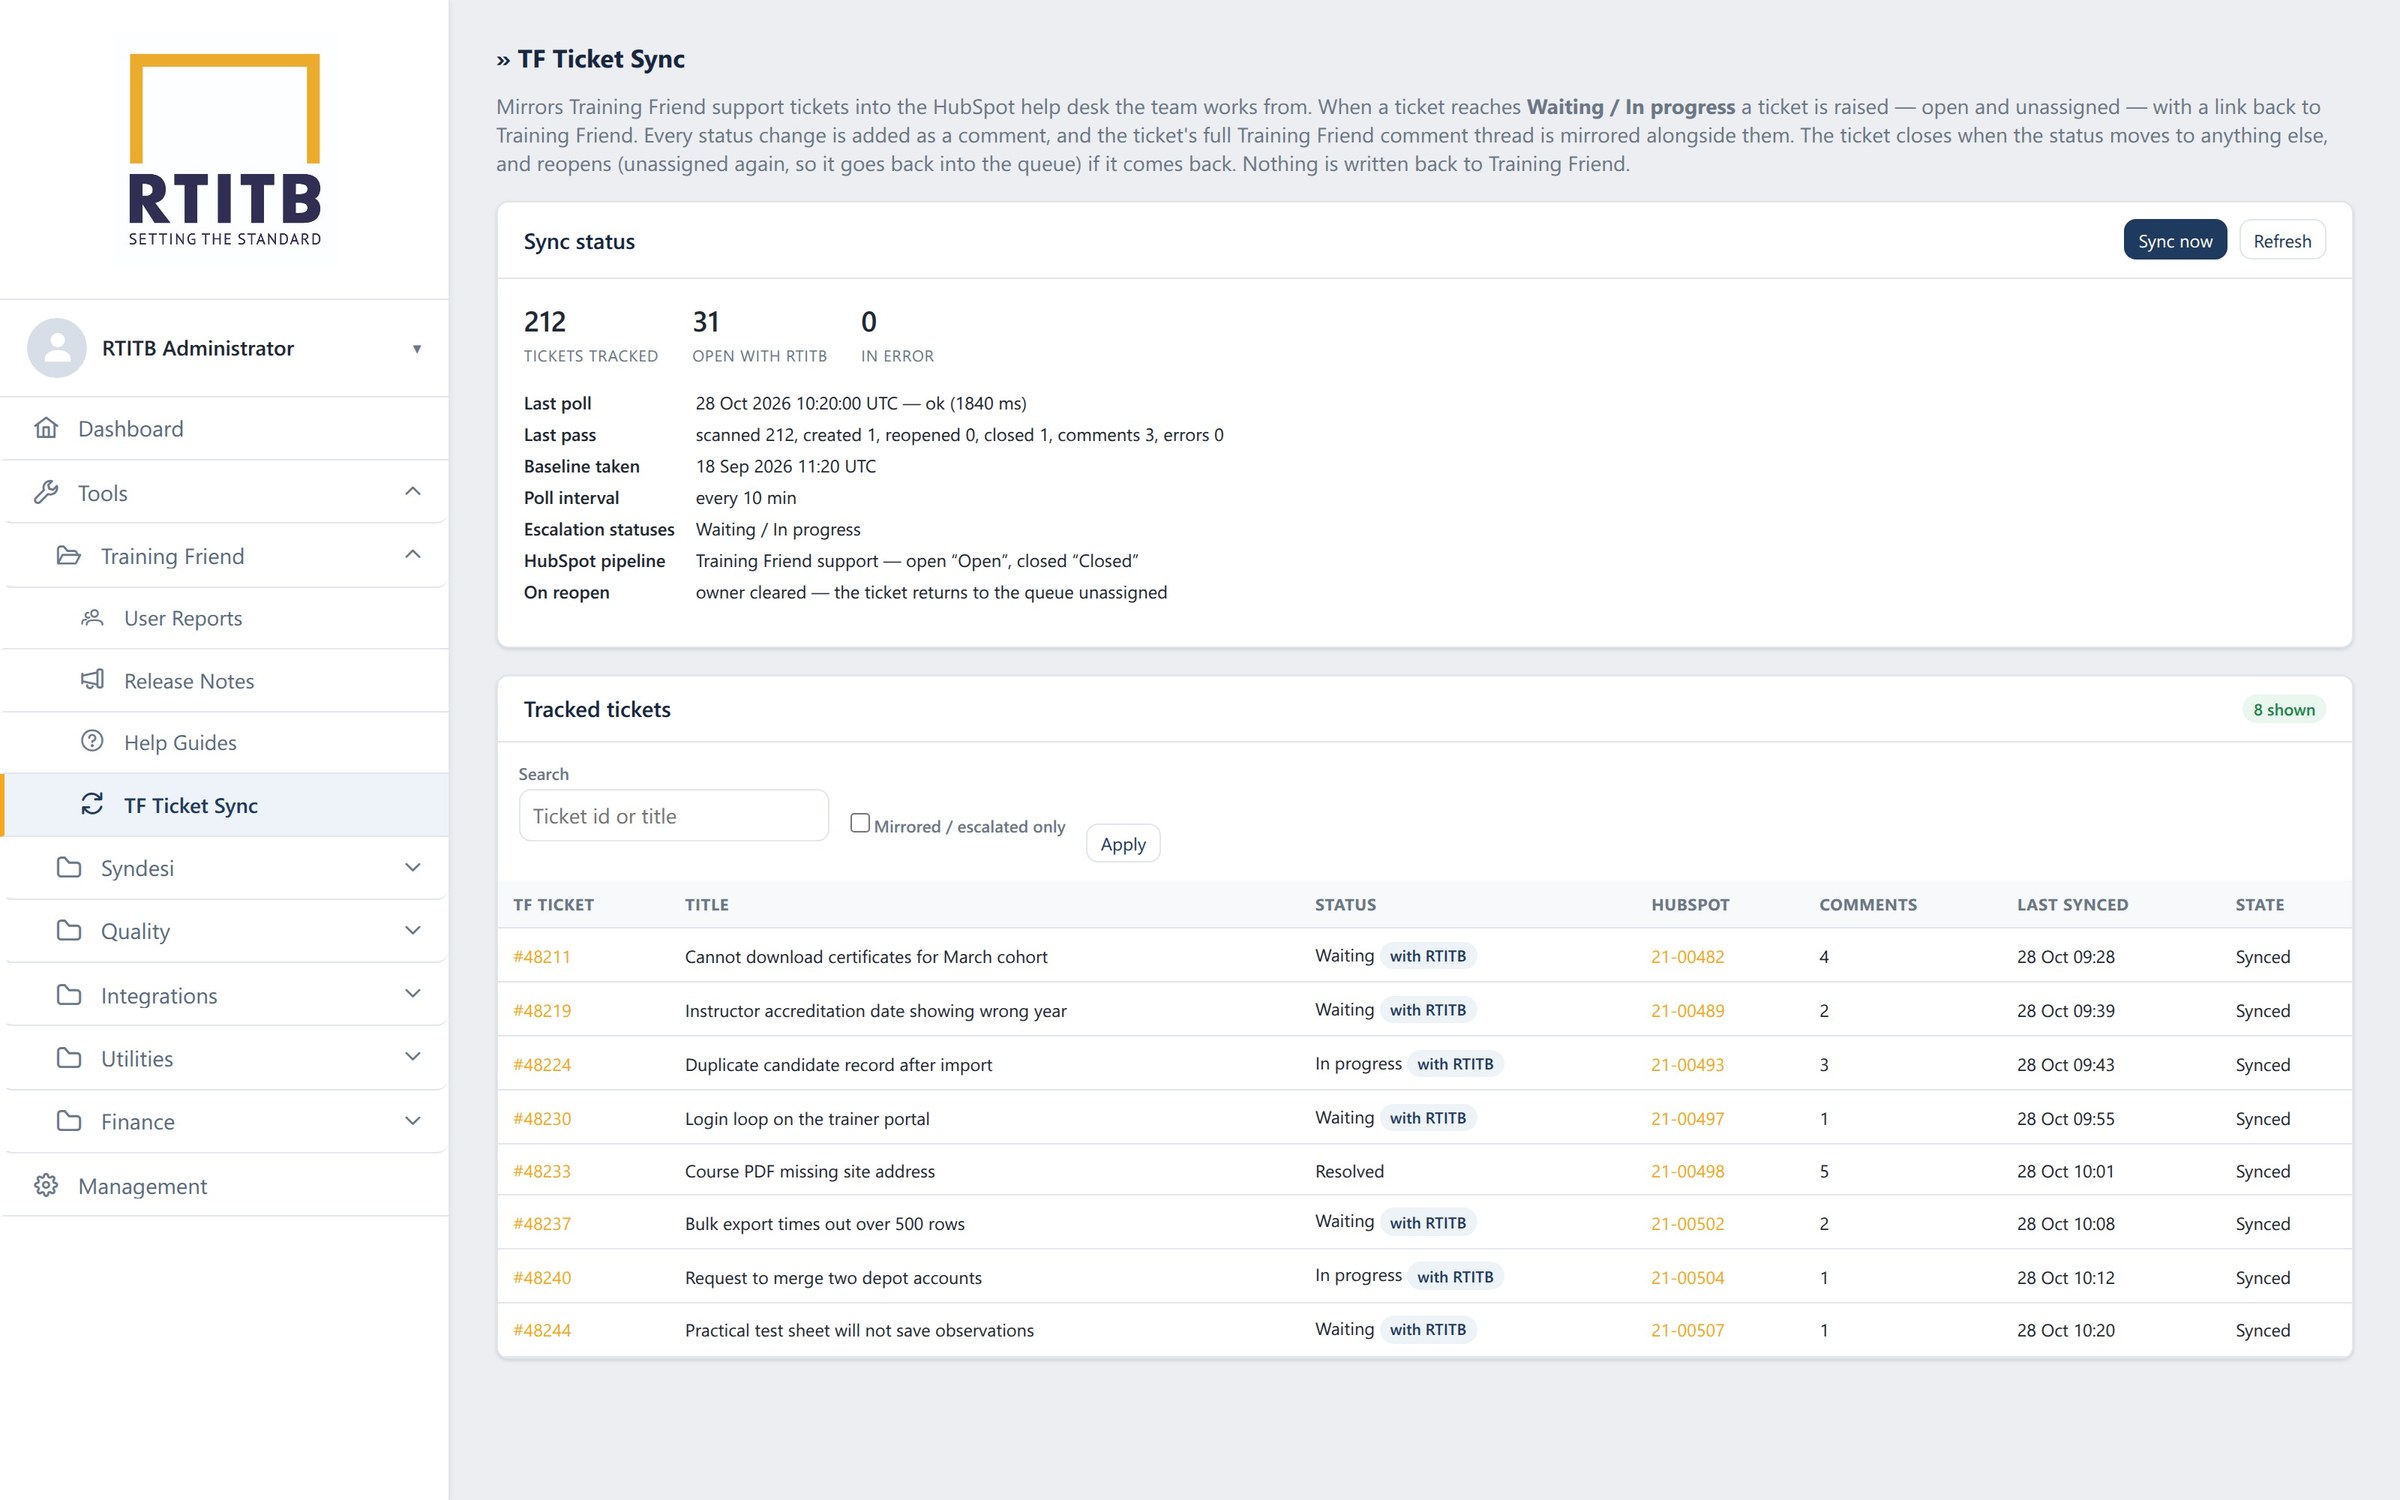The height and width of the screenshot is (1500, 2400).
Task: Open User Reports in the sidebar
Action: pyautogui.click(x=225, y=618)
